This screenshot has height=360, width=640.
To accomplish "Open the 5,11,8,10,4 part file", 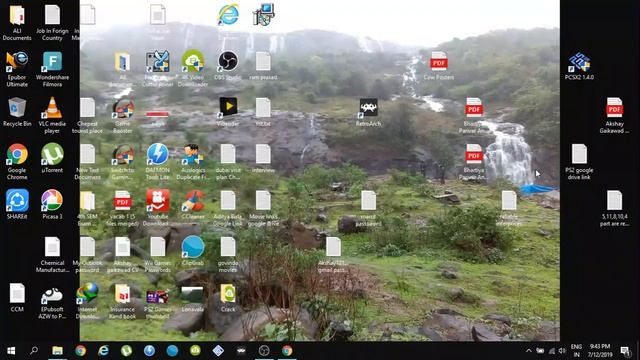I will (614, 201).
